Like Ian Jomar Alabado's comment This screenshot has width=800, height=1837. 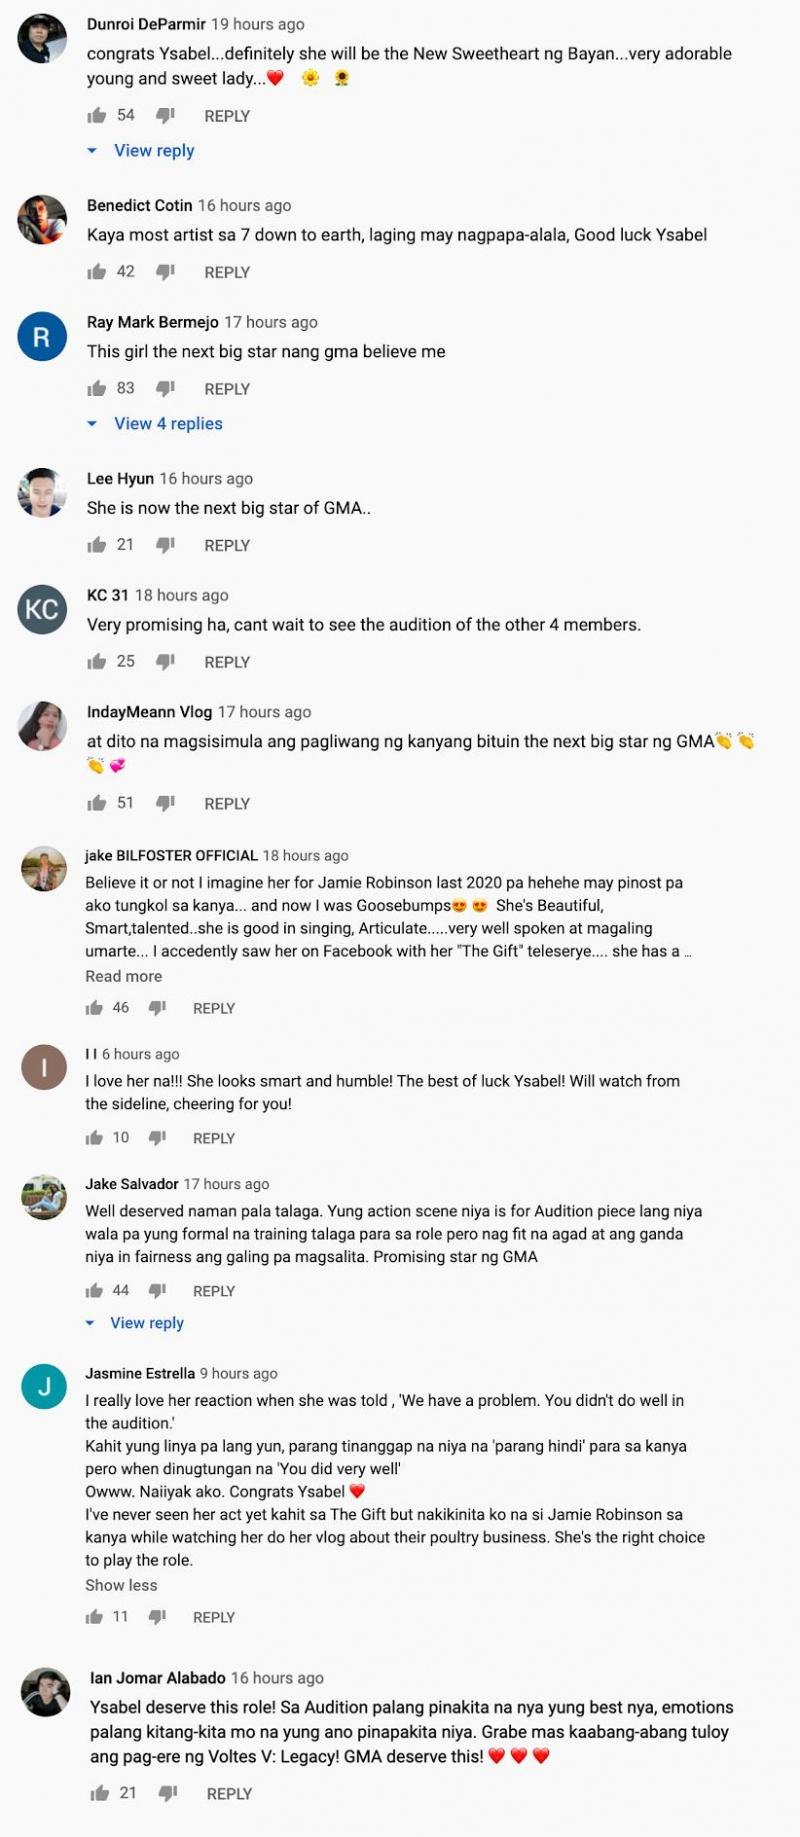[100, 1794]
